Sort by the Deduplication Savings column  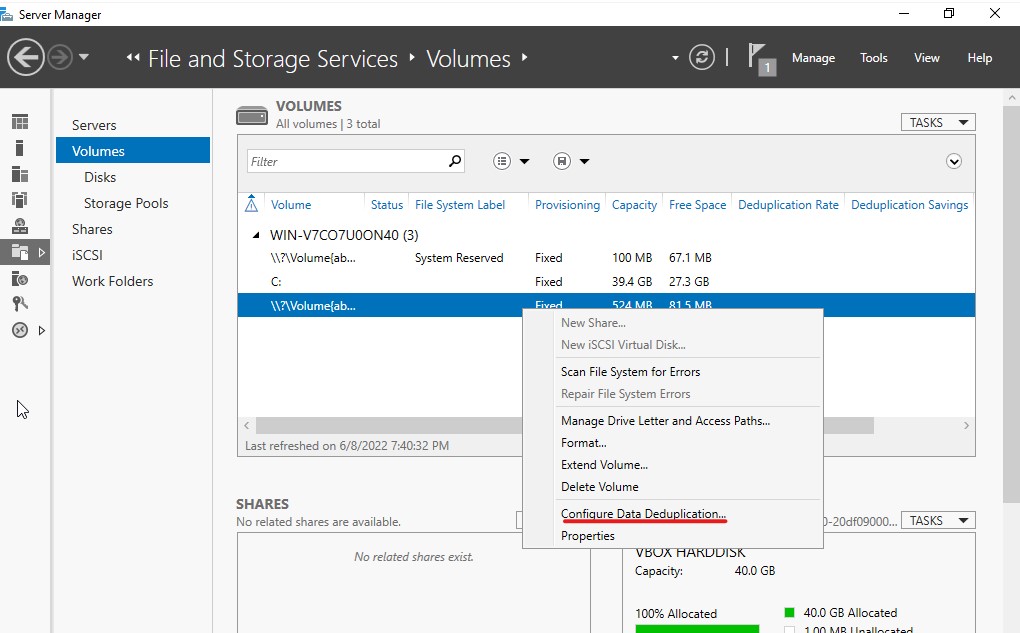tap(909, 205)
